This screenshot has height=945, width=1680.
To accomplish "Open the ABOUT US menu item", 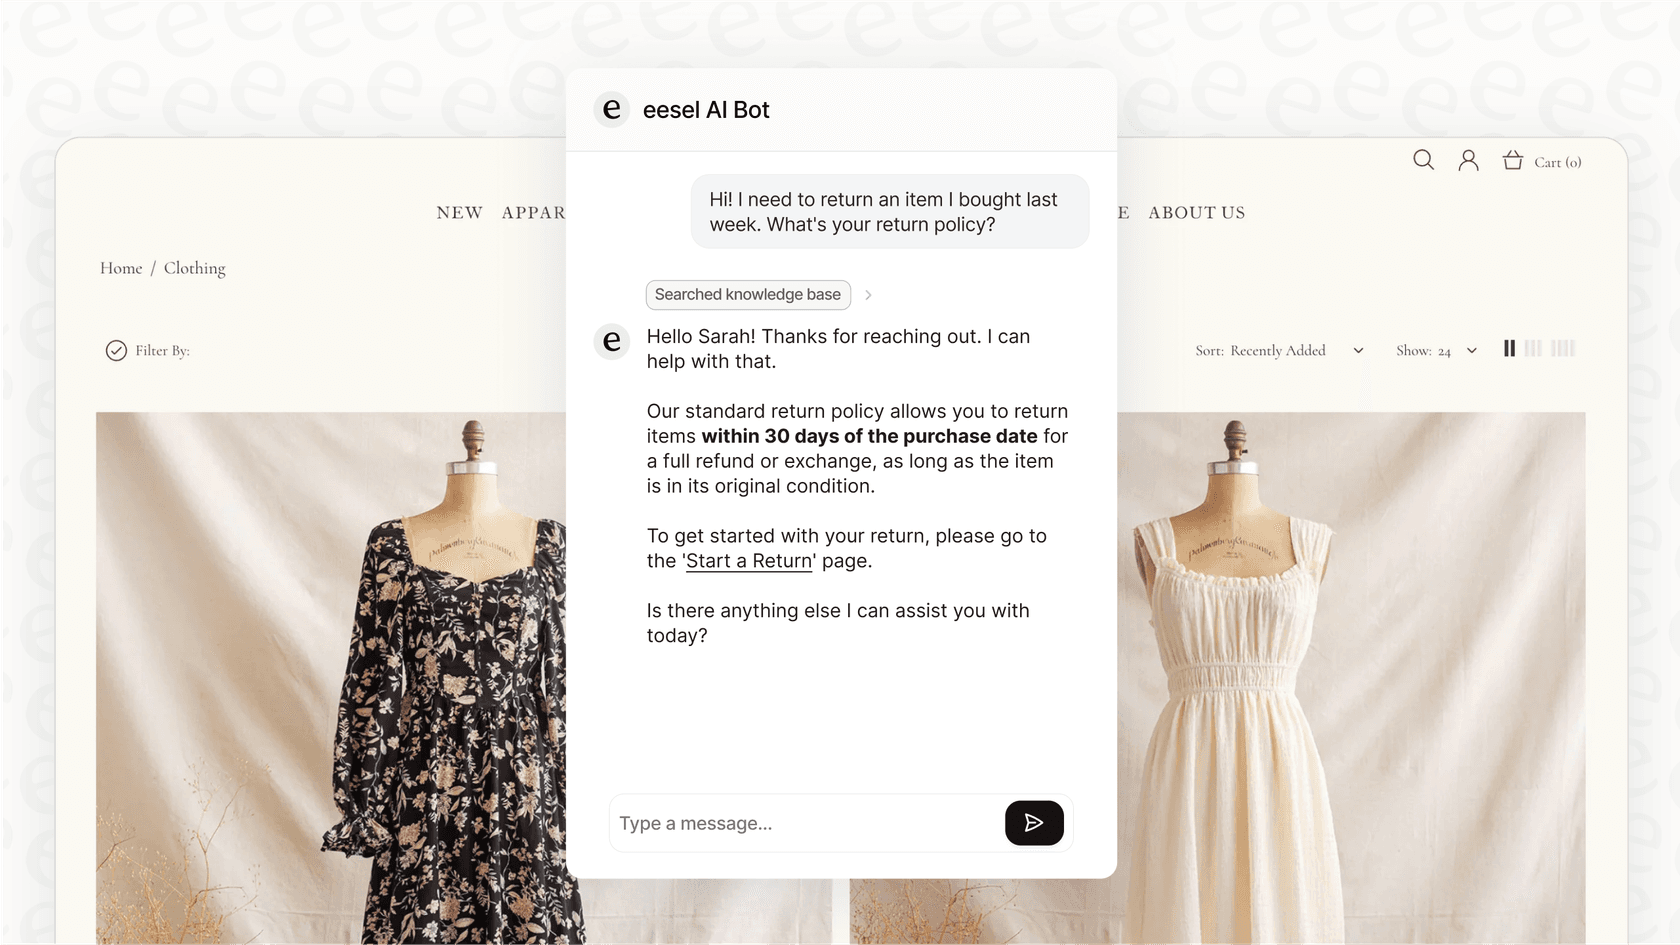I will (1196, 212).
